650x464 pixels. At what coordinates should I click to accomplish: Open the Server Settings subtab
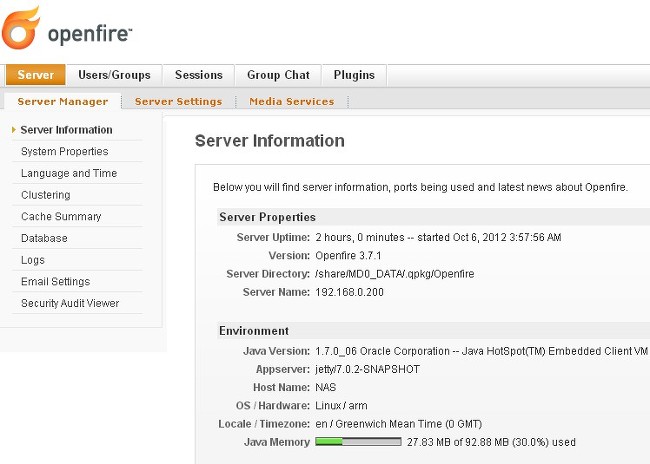coord(178,102)
